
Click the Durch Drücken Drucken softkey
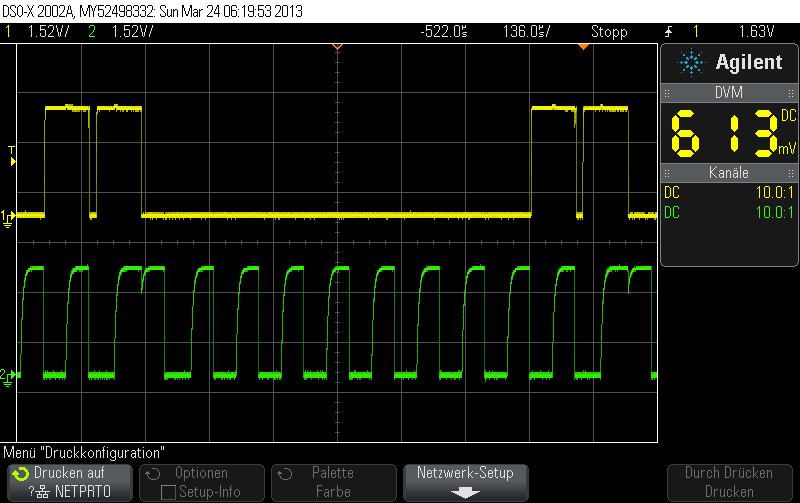pyautogui.click(x=729, y=483)
